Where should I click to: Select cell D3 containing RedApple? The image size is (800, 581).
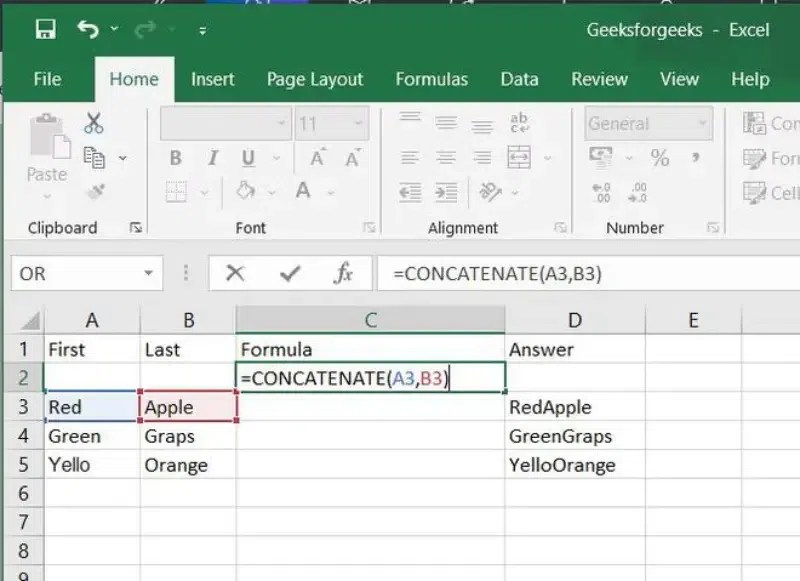click(x=575, y=407)
